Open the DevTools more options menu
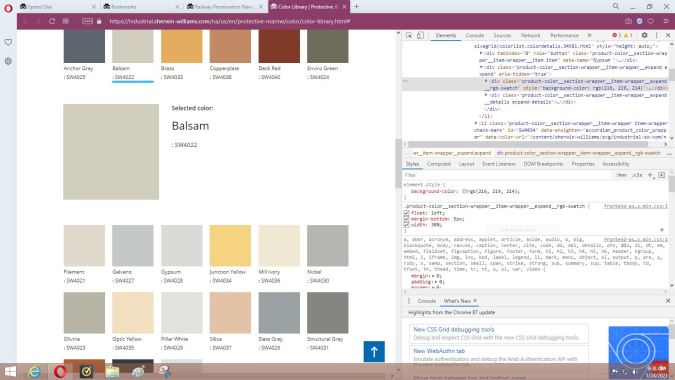This screenshot has height=380, width=675. pyautogui.click(x=656, y=35)
